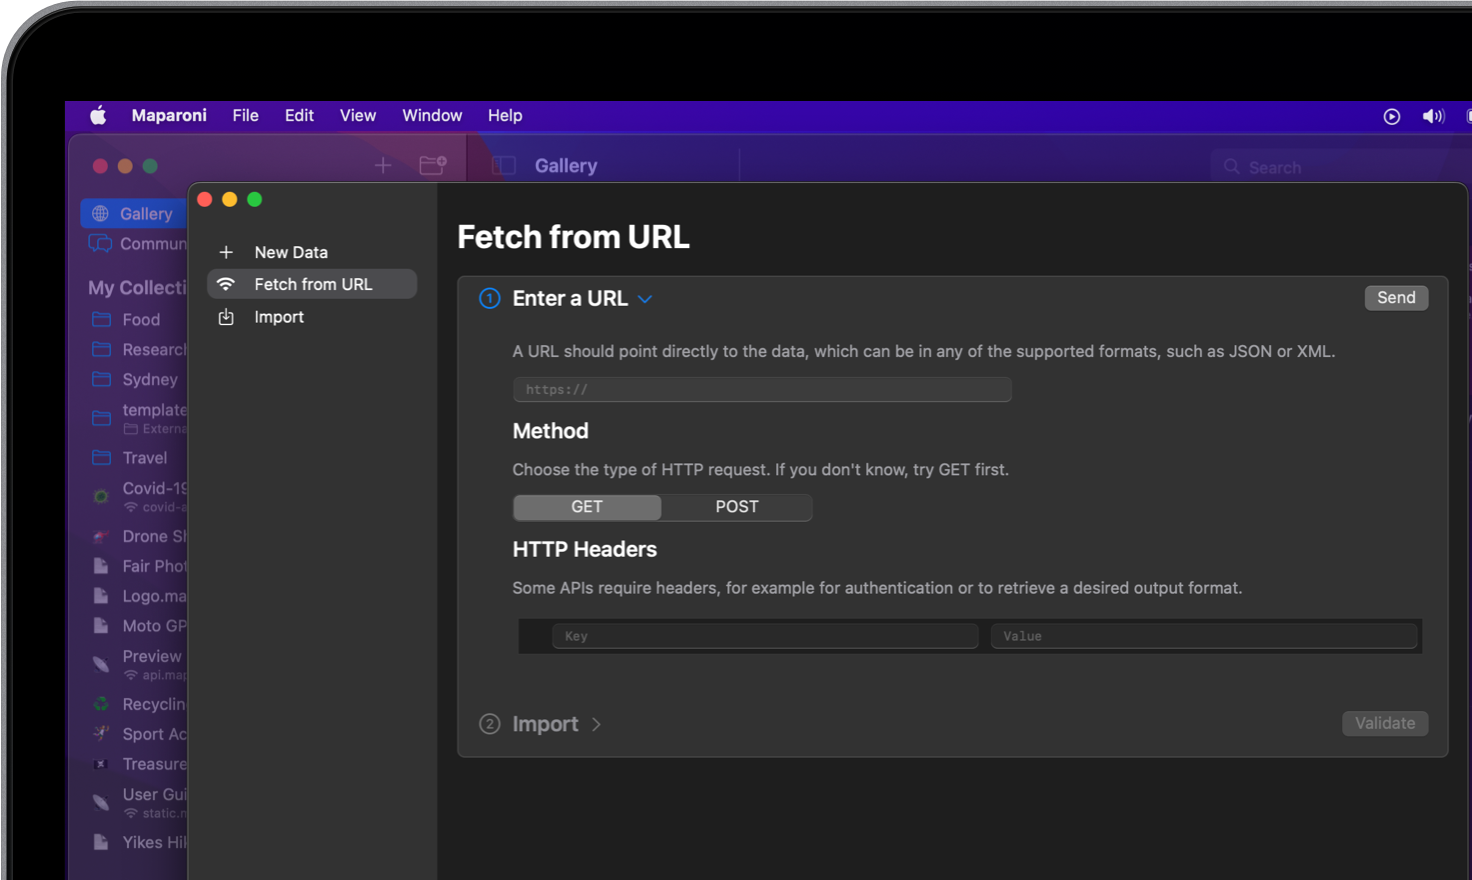1472x880 pixels.
Task: Open the View menu
Action: pyautogui.click(x=358, y=116)
